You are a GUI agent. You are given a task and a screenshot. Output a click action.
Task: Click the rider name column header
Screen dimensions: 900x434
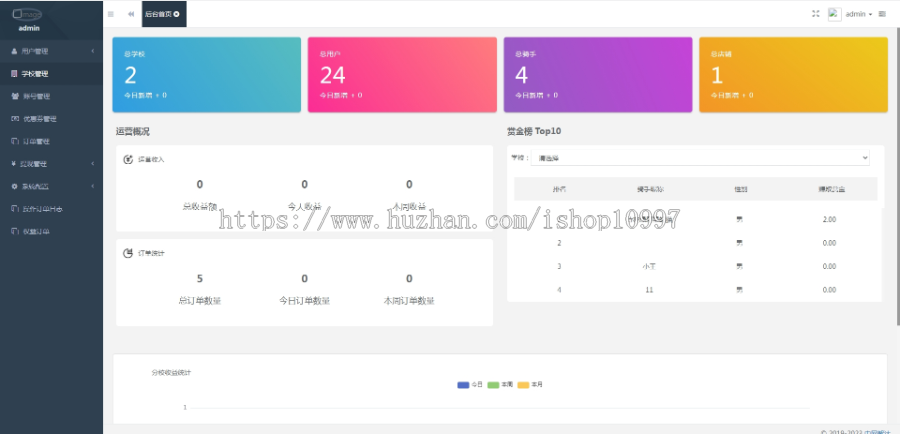650,189
